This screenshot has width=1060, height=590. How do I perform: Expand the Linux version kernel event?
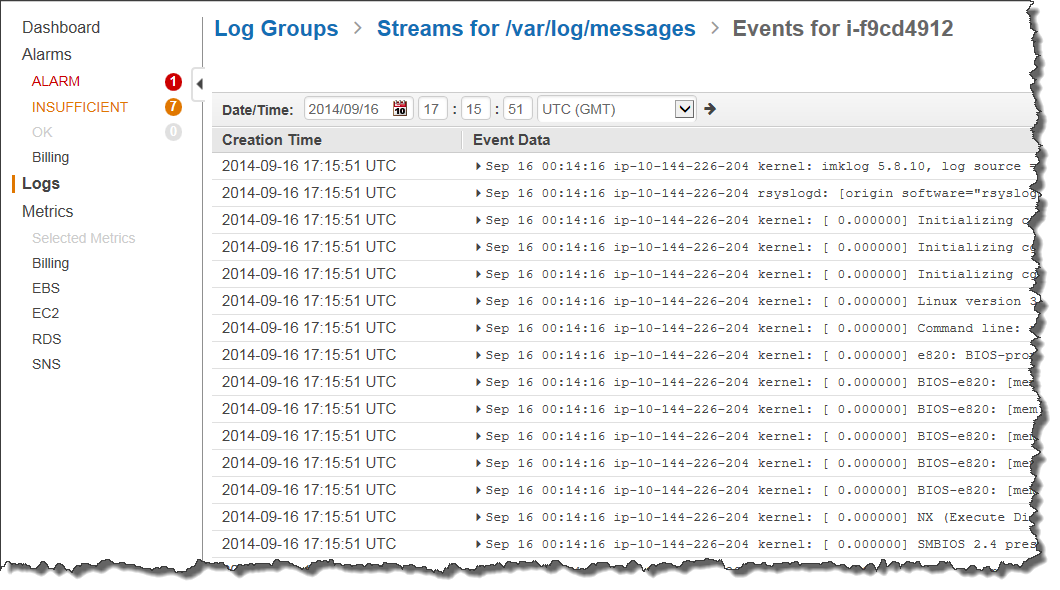478,301
